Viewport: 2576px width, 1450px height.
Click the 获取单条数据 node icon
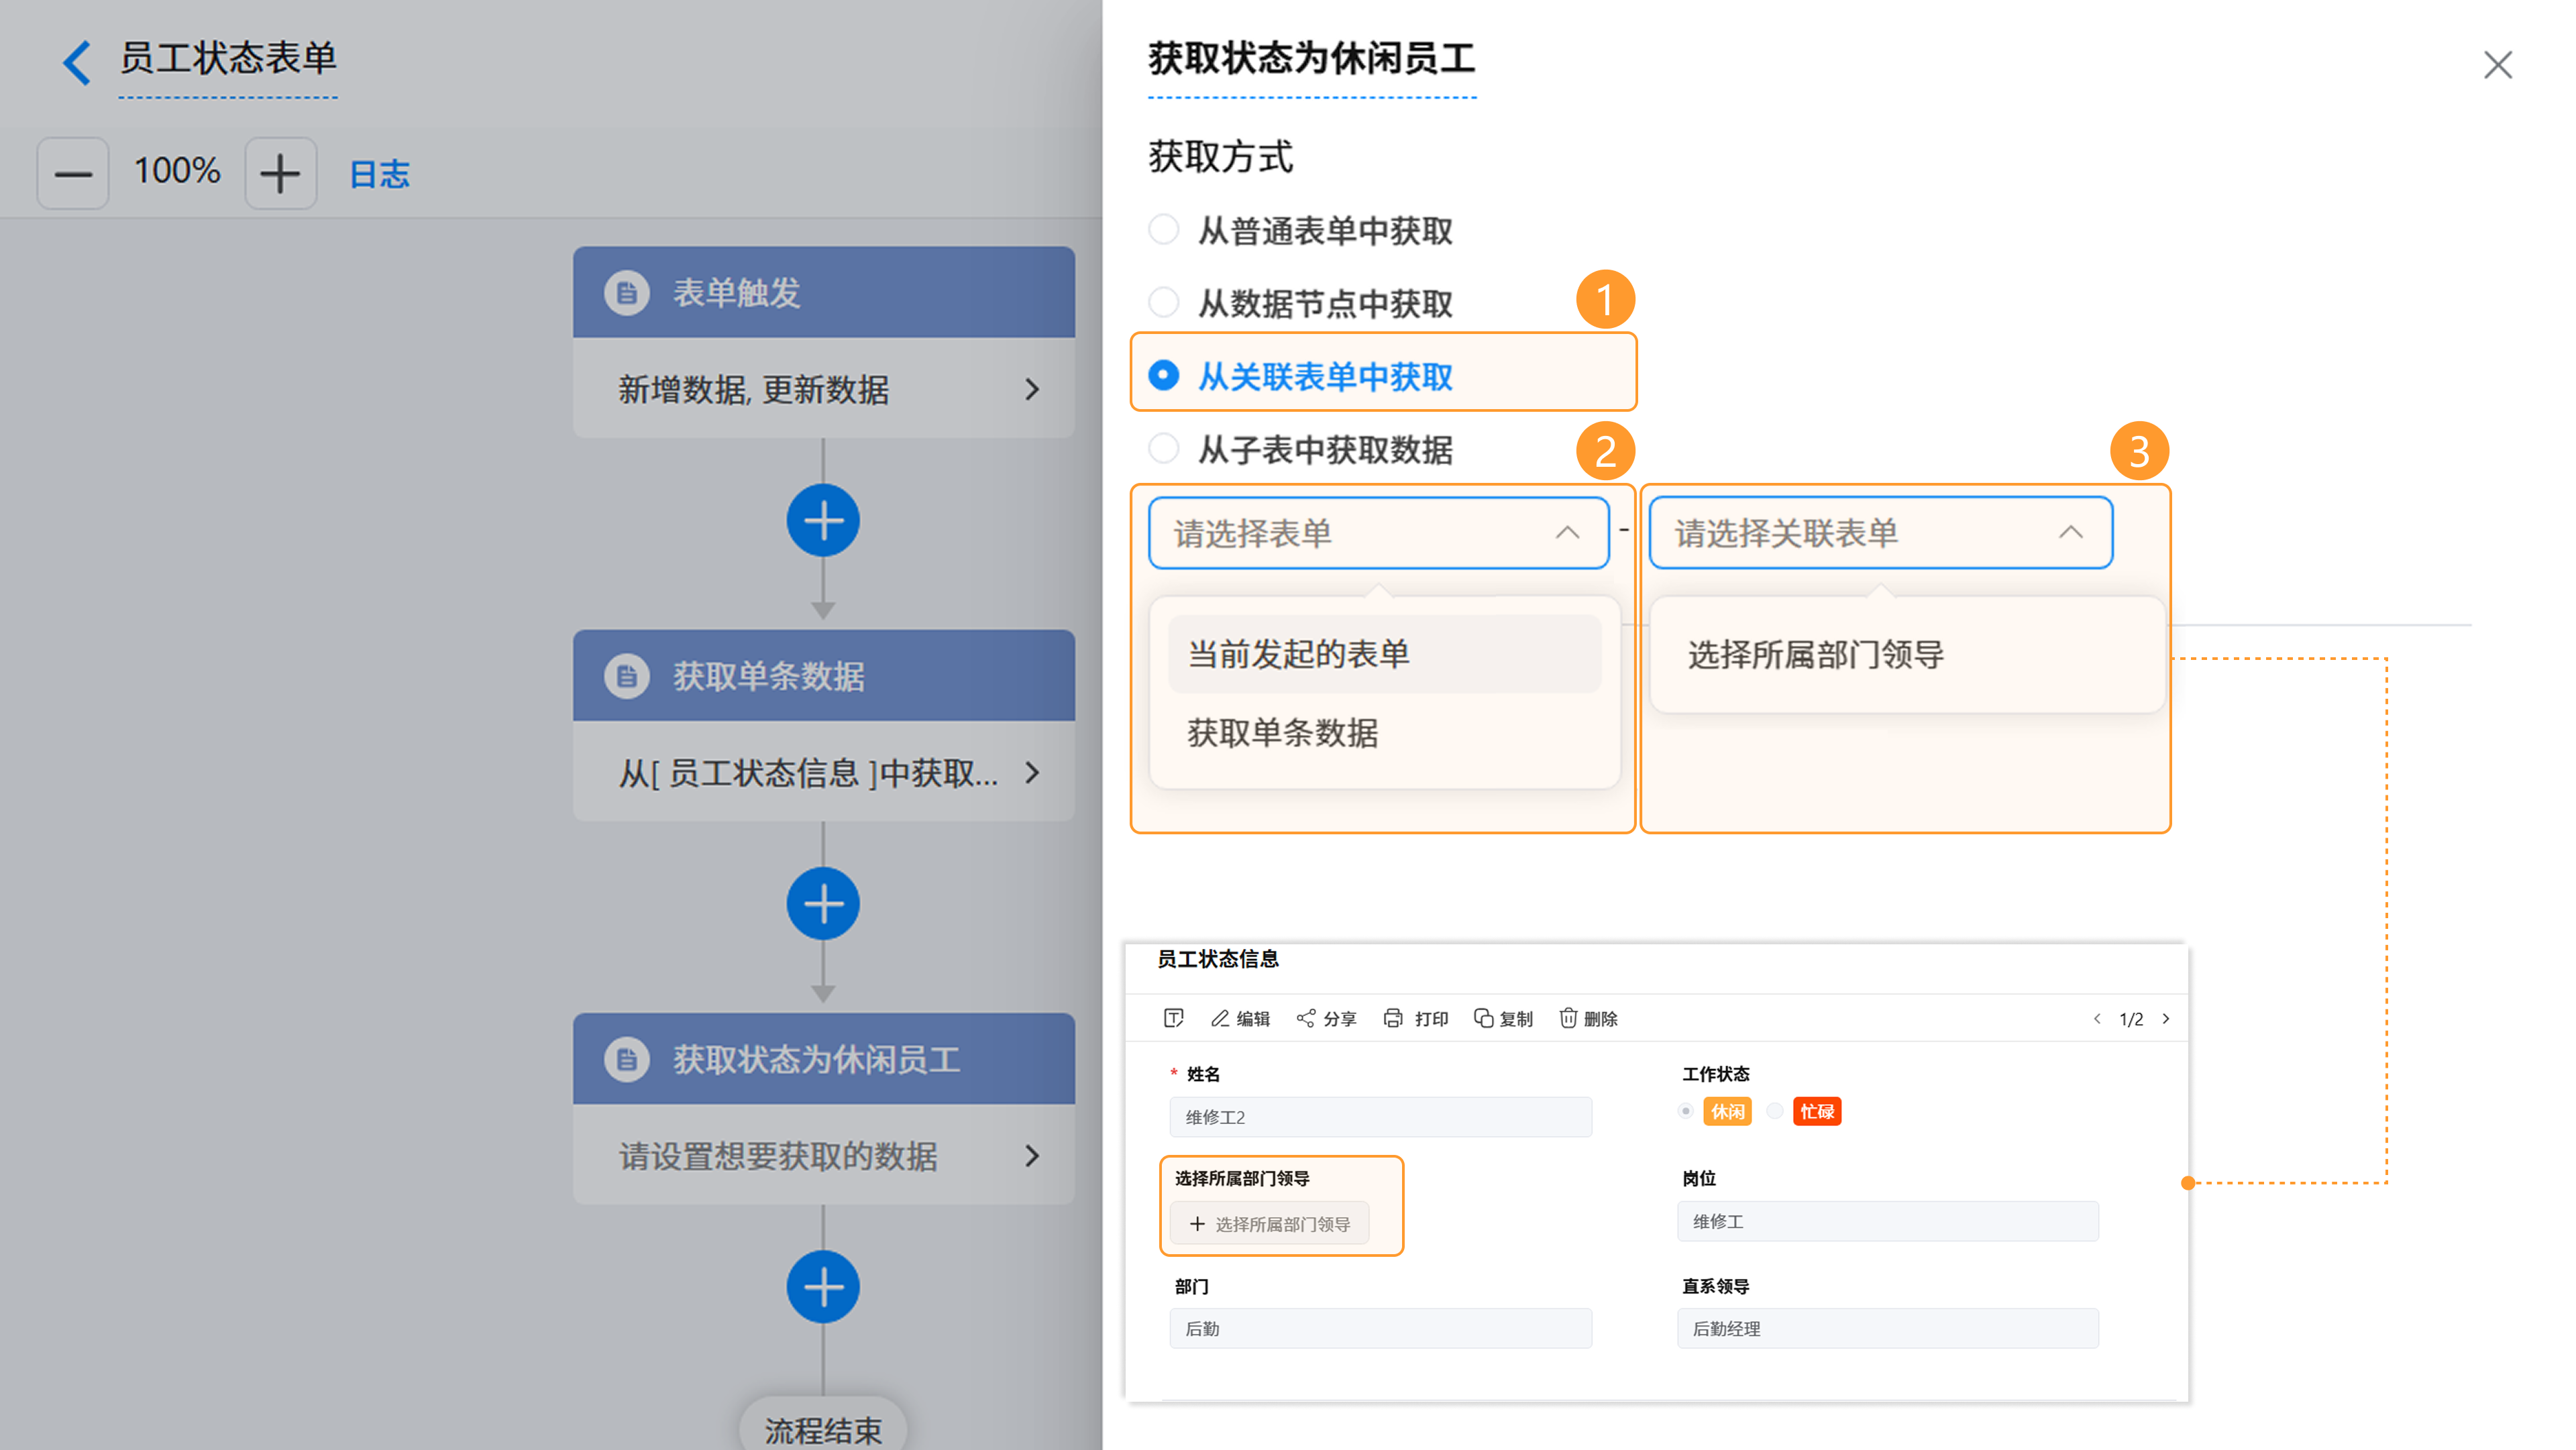pos(627,676)
